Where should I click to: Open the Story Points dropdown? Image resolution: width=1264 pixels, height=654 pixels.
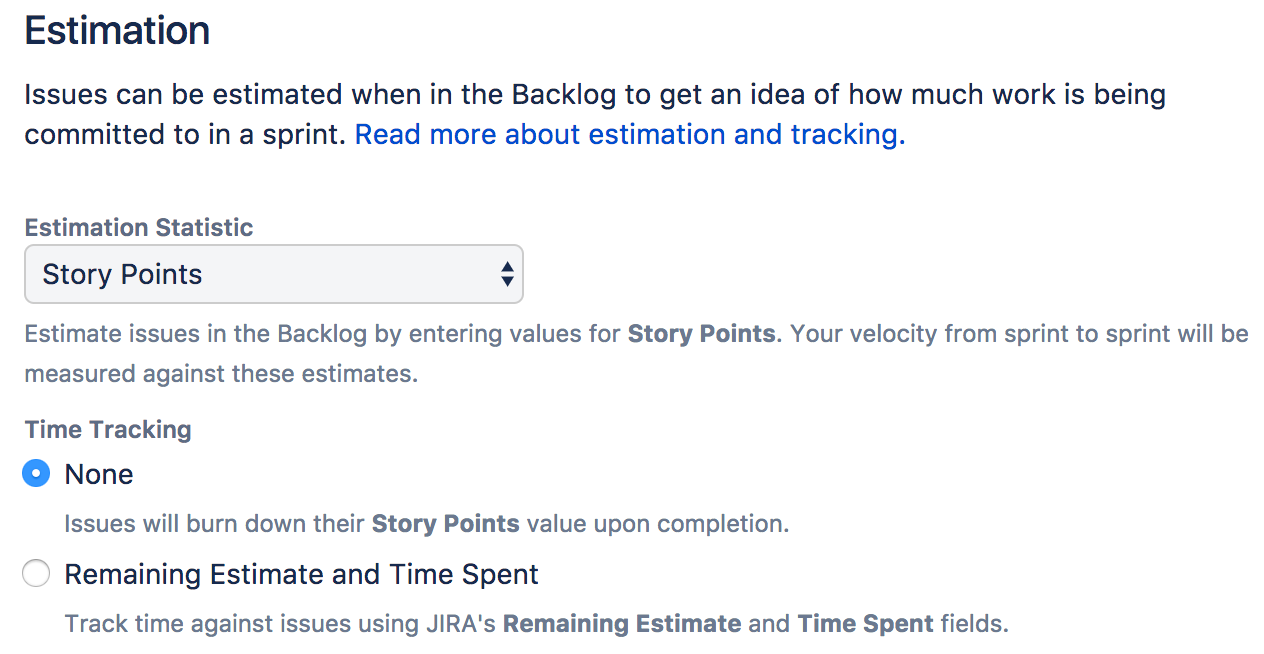point(273,274)
